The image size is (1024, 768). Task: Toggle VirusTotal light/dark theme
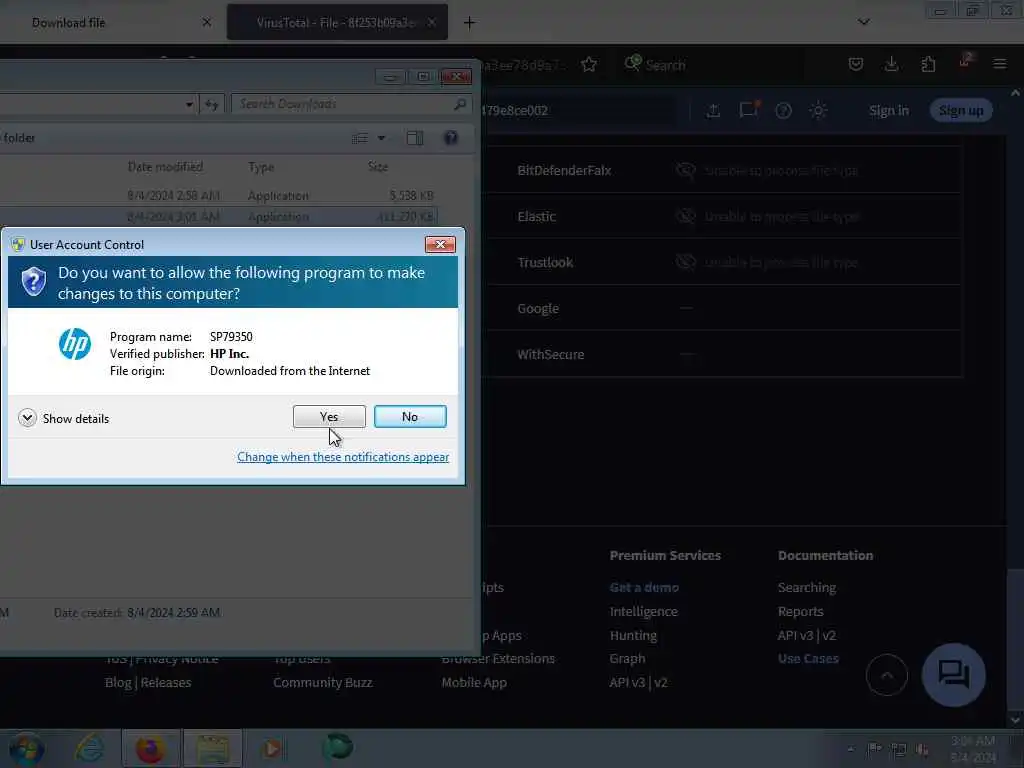818,110
